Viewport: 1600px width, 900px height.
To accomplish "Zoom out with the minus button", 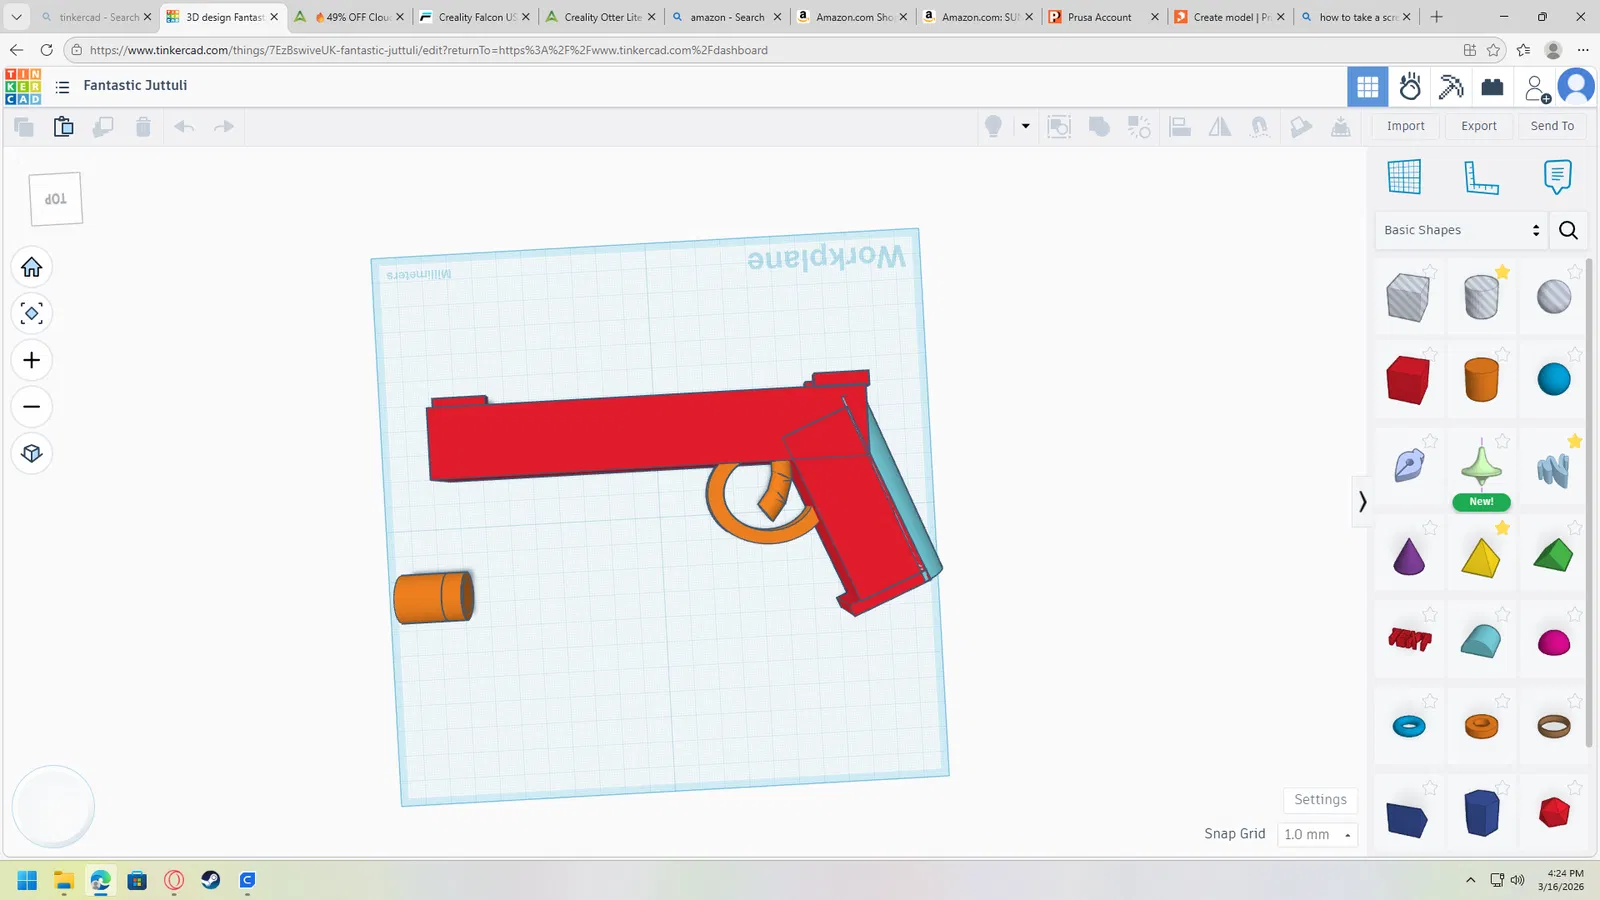I will point(31,407).
